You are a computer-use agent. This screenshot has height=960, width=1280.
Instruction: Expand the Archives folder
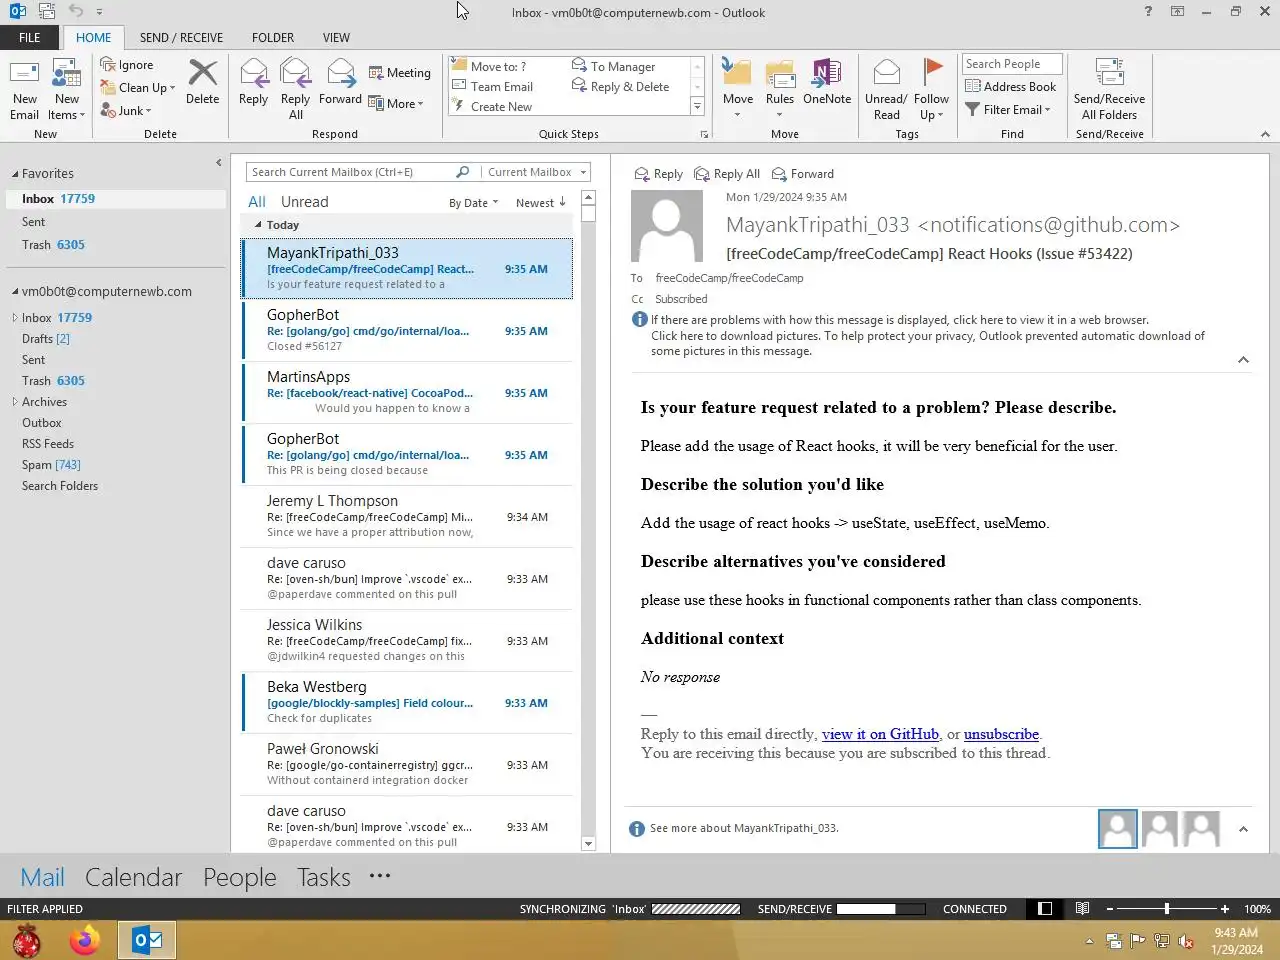[x=15, y=402]
